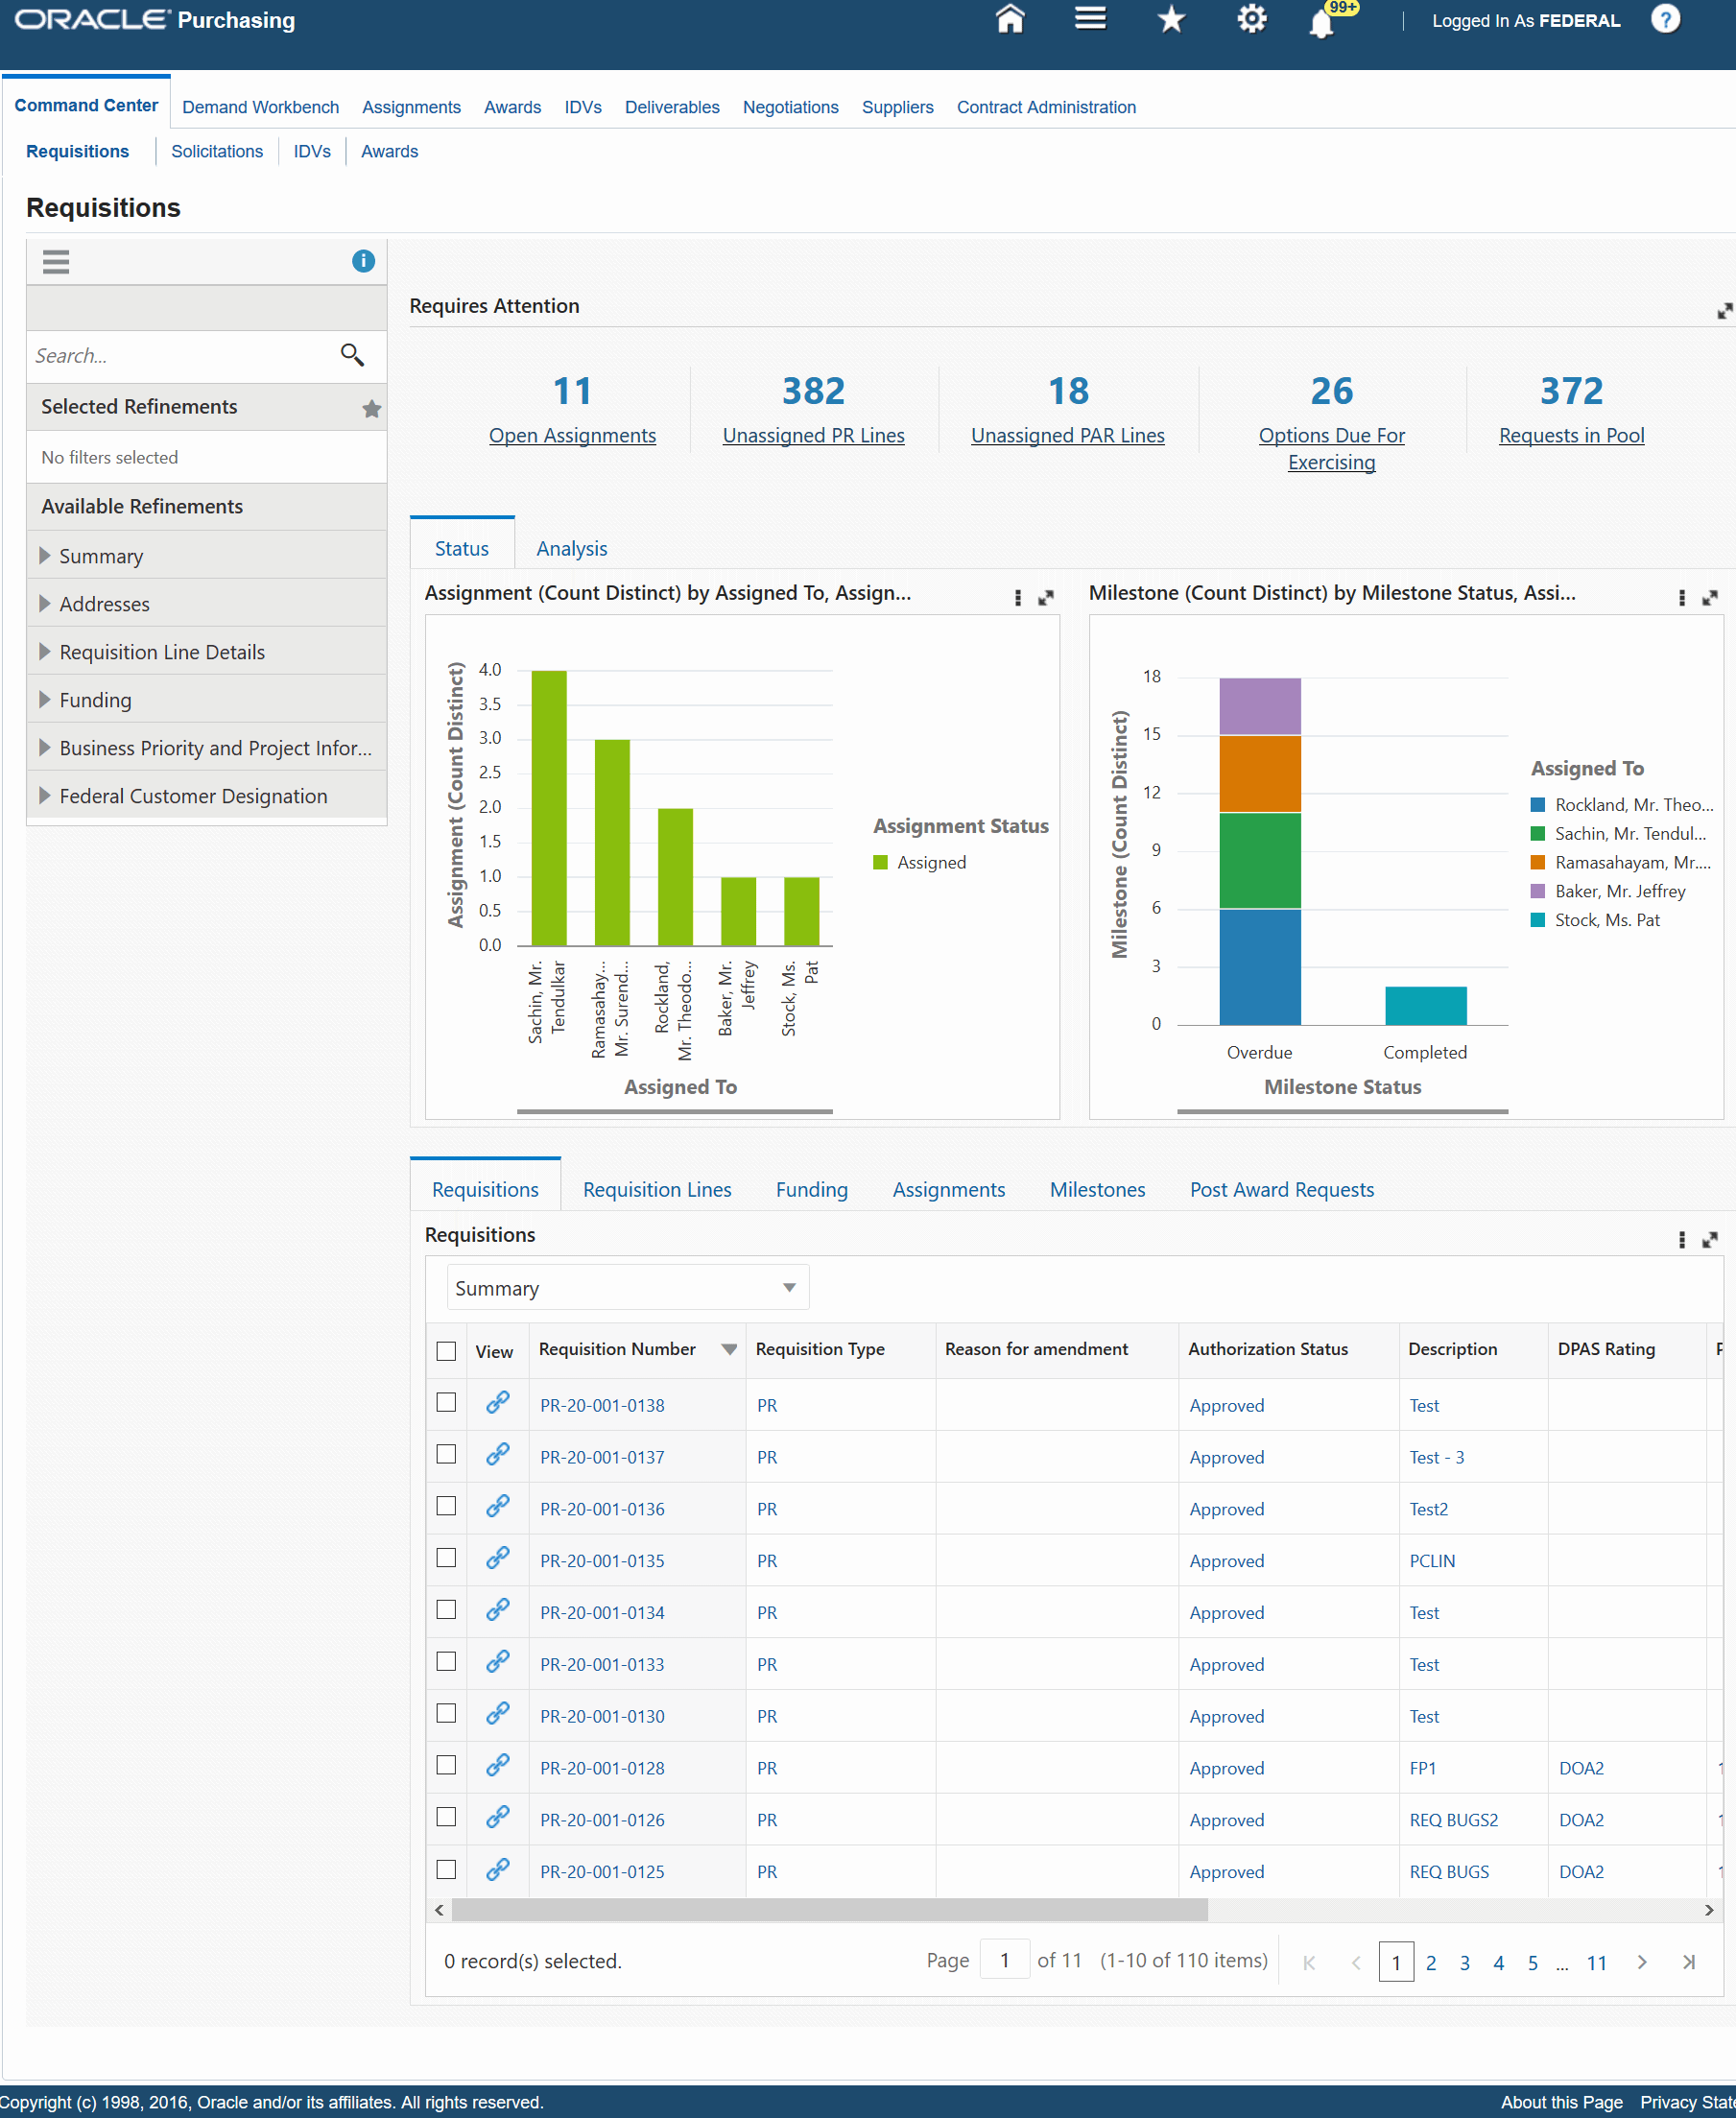The height and width of the screenshot is (2118, 1736).
Task: Open the Milestones tab
Action: point(1097,1190)
